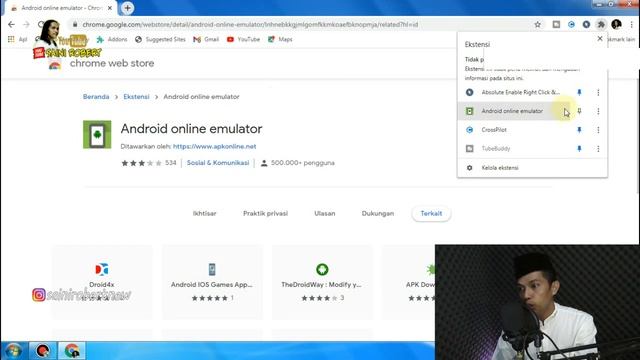Open the Chrome icon in the taskbar
The width and height of the screenshot is (640, 360).
[x=72, y=351]
